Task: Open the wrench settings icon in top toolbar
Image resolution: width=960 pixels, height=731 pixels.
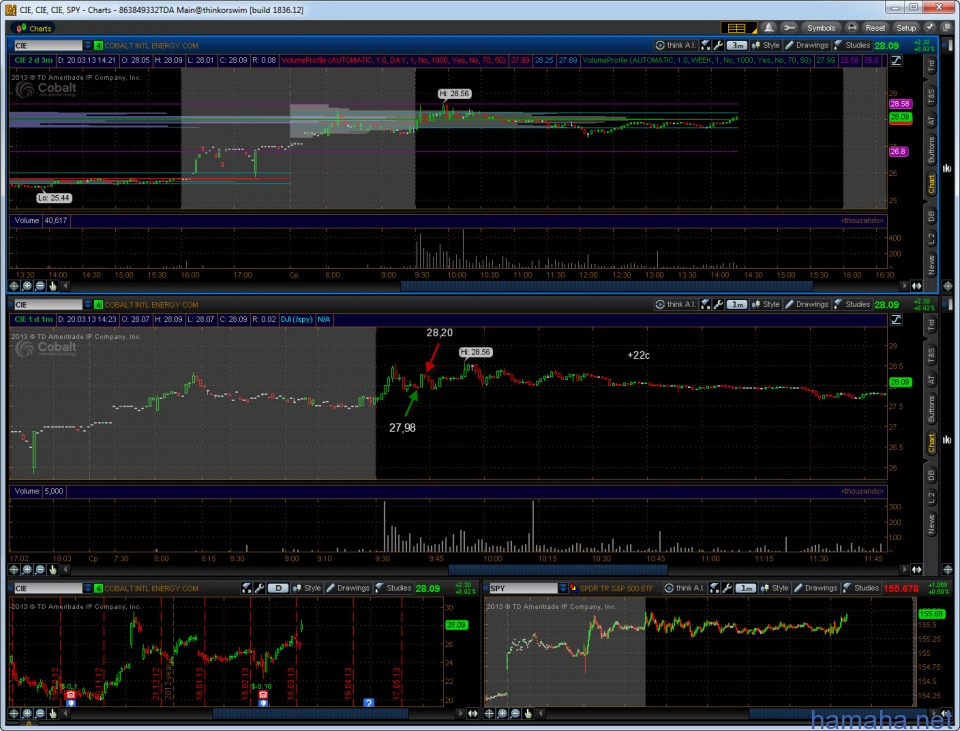Action: [789, 28]
